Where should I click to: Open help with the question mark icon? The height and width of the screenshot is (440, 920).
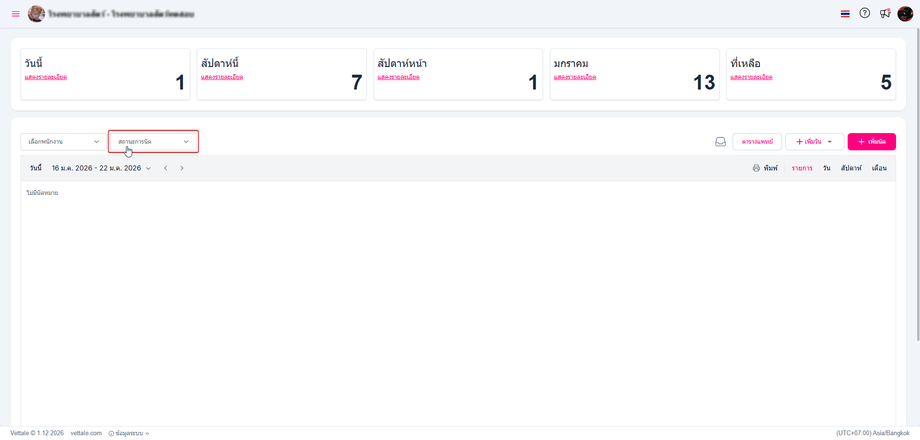[x=864, y=13]
